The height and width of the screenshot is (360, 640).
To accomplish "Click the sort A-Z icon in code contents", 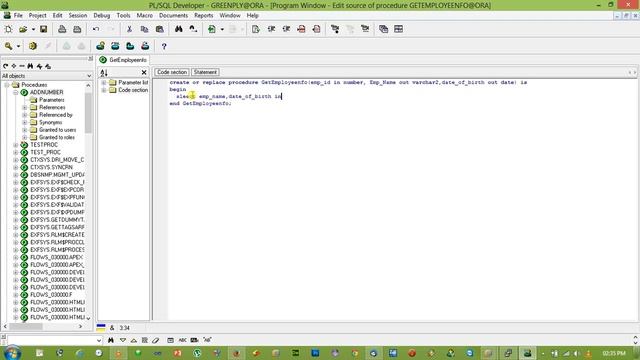I will pyautogui.click(x=104, y=73).
